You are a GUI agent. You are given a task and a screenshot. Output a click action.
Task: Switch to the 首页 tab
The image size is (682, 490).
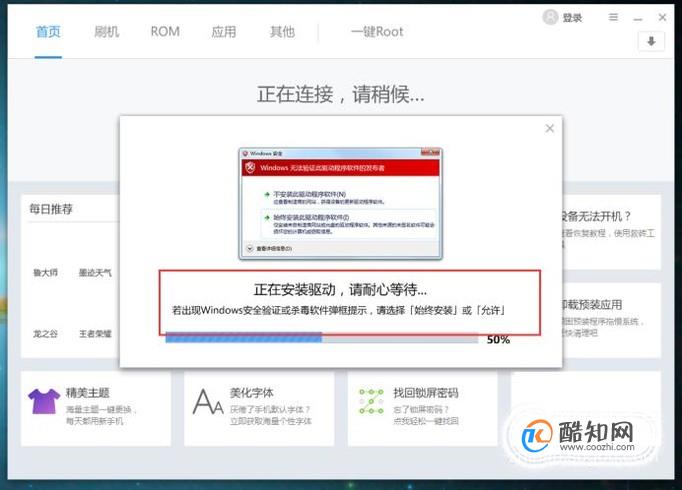[x=48, y=32]
